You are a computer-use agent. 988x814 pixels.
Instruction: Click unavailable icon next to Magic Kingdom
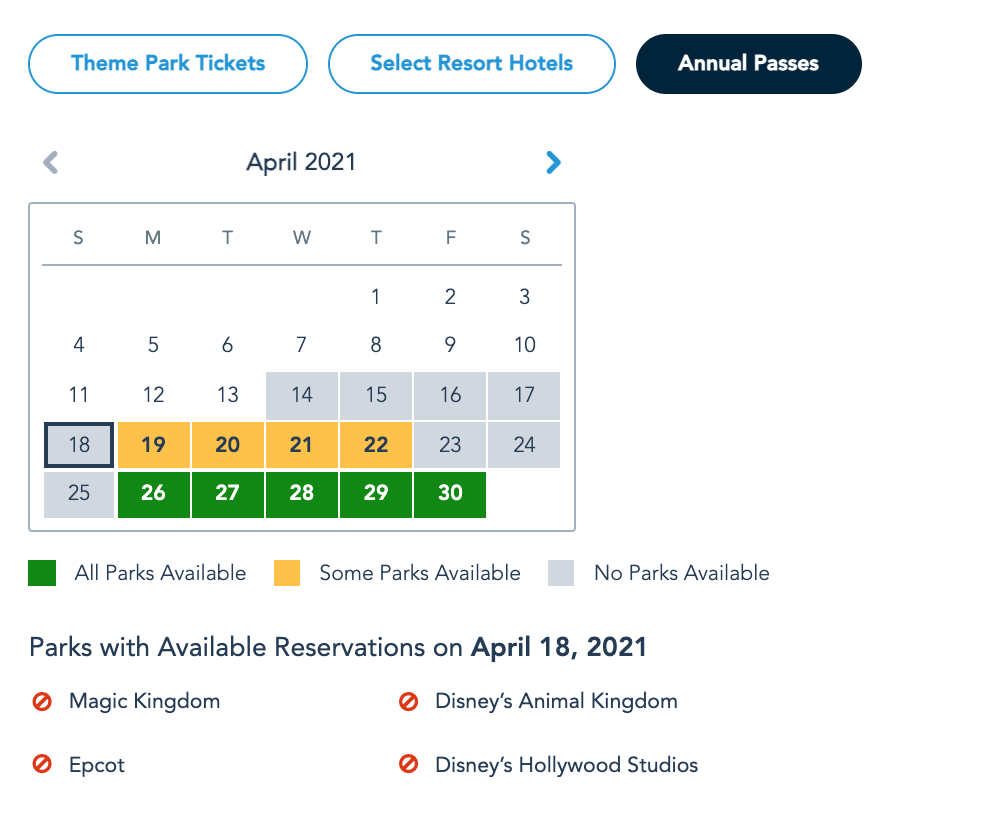[42, 702]
